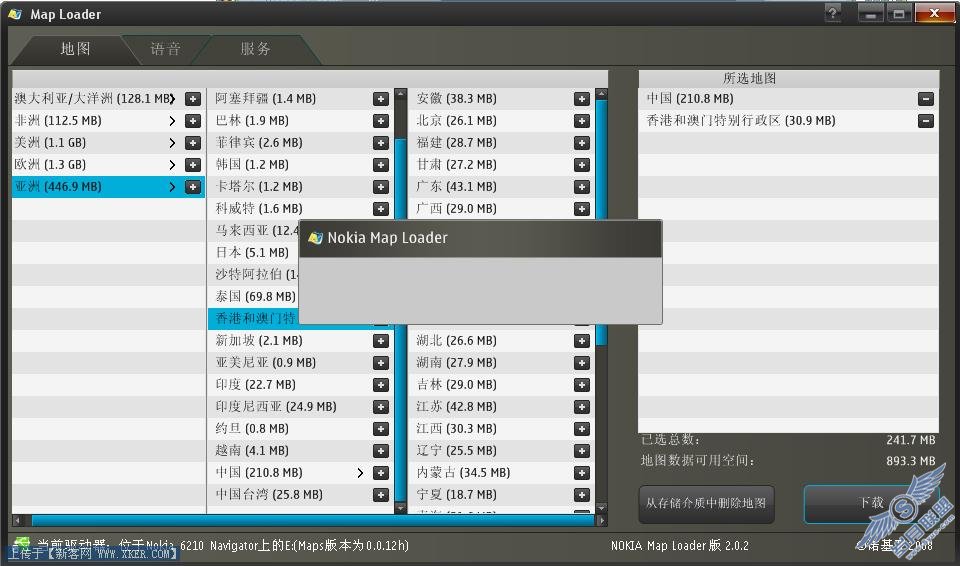Add 美洲 (1.1 GB) with its plus icon
This screenshot has width=960, height=566.
[193, 143]
